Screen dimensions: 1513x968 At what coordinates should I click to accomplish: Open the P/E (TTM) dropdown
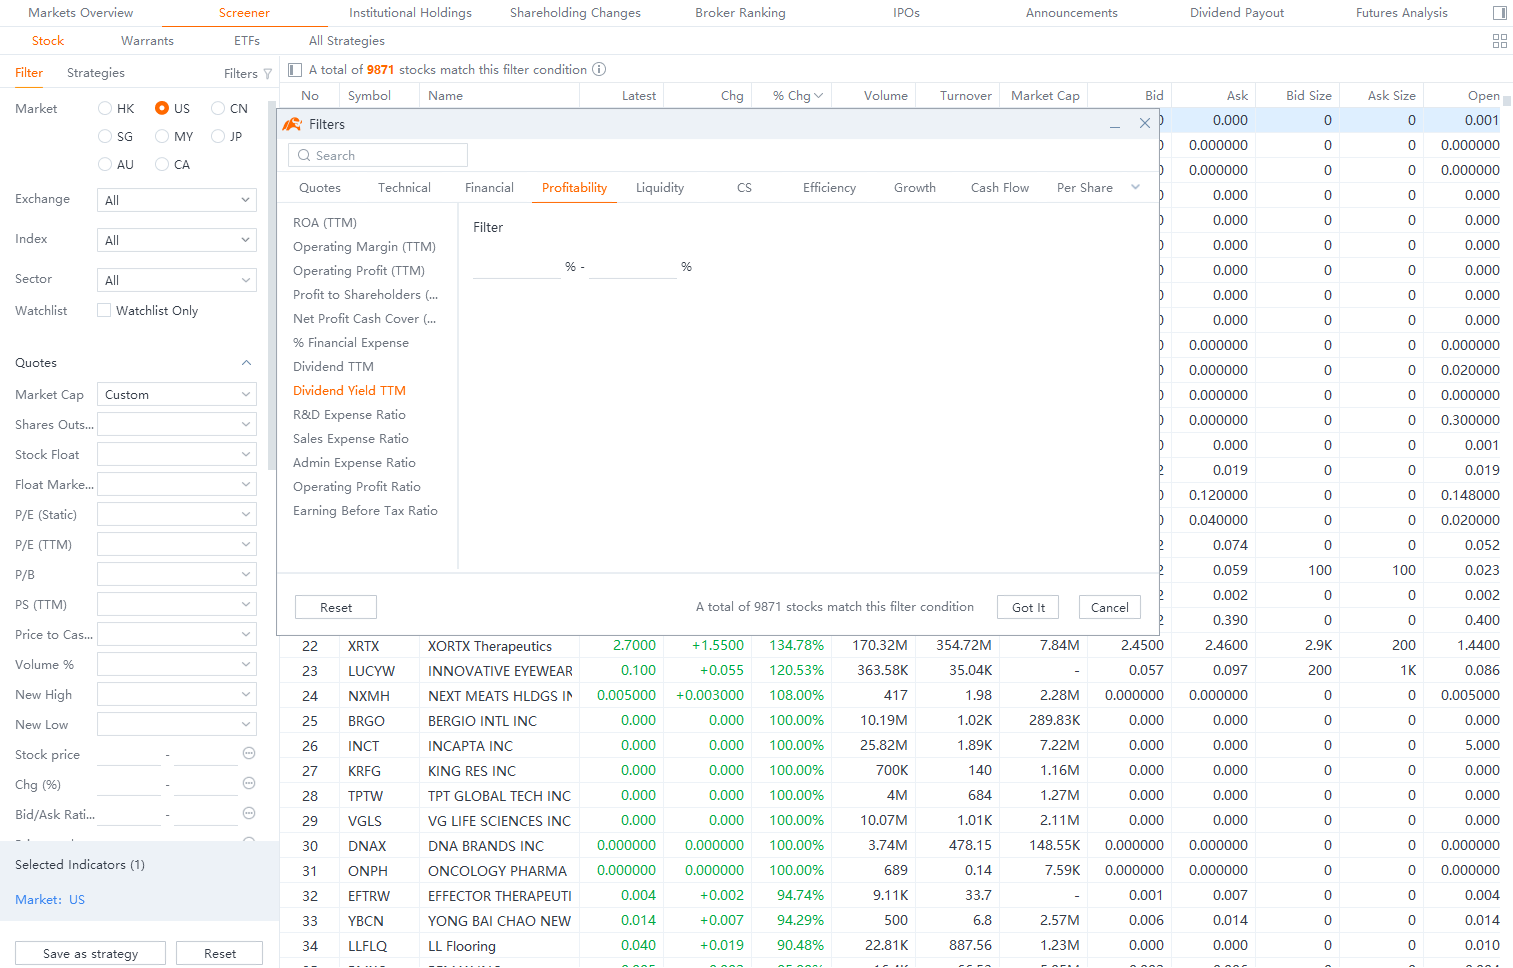tap(177, 544)
